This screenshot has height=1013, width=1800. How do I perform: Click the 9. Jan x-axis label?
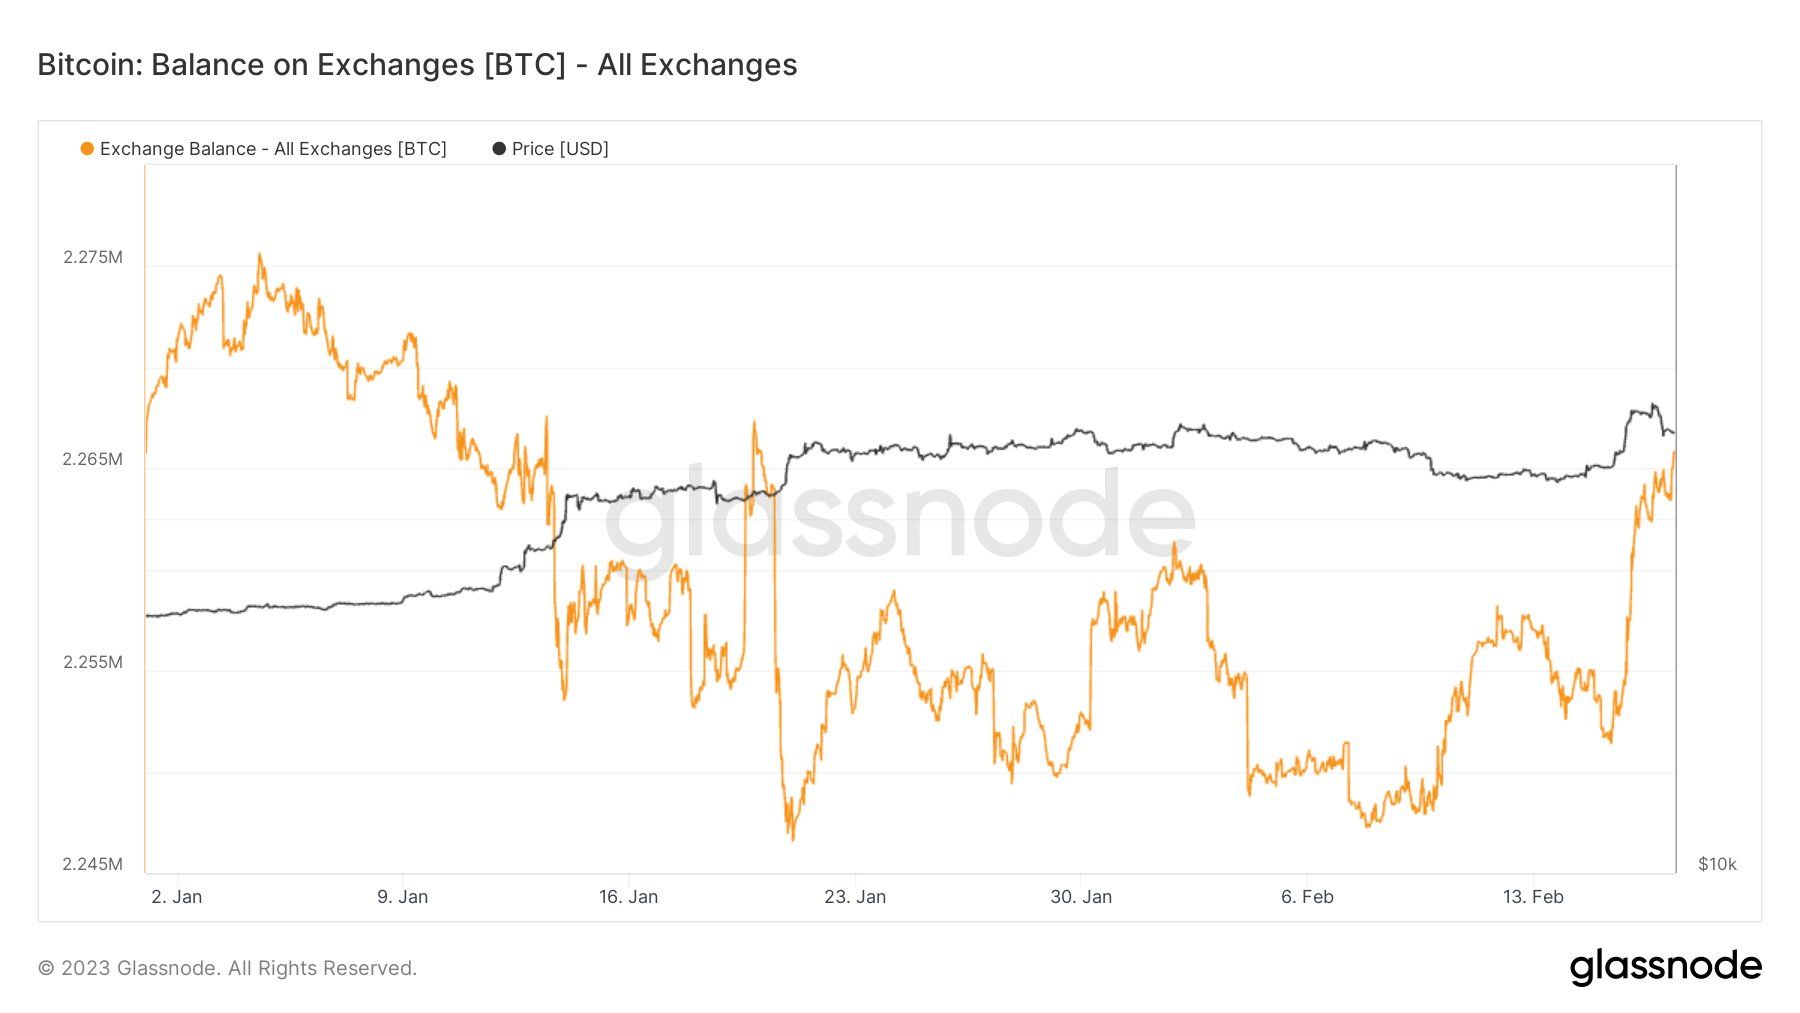402,897
